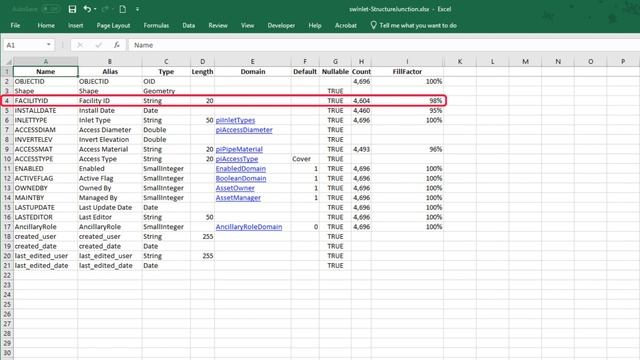
Task: Create a new blank workbook icon
Action: 122,9
